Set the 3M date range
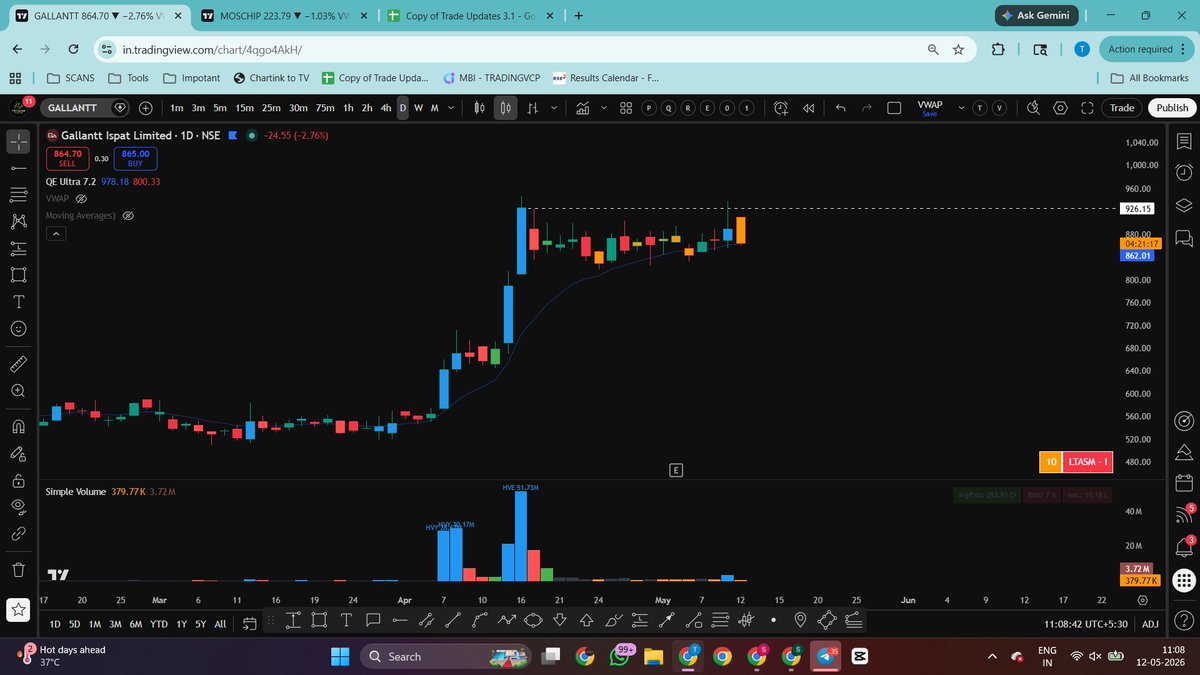Viewport: 1200px width, 675px height. (116, 623)
